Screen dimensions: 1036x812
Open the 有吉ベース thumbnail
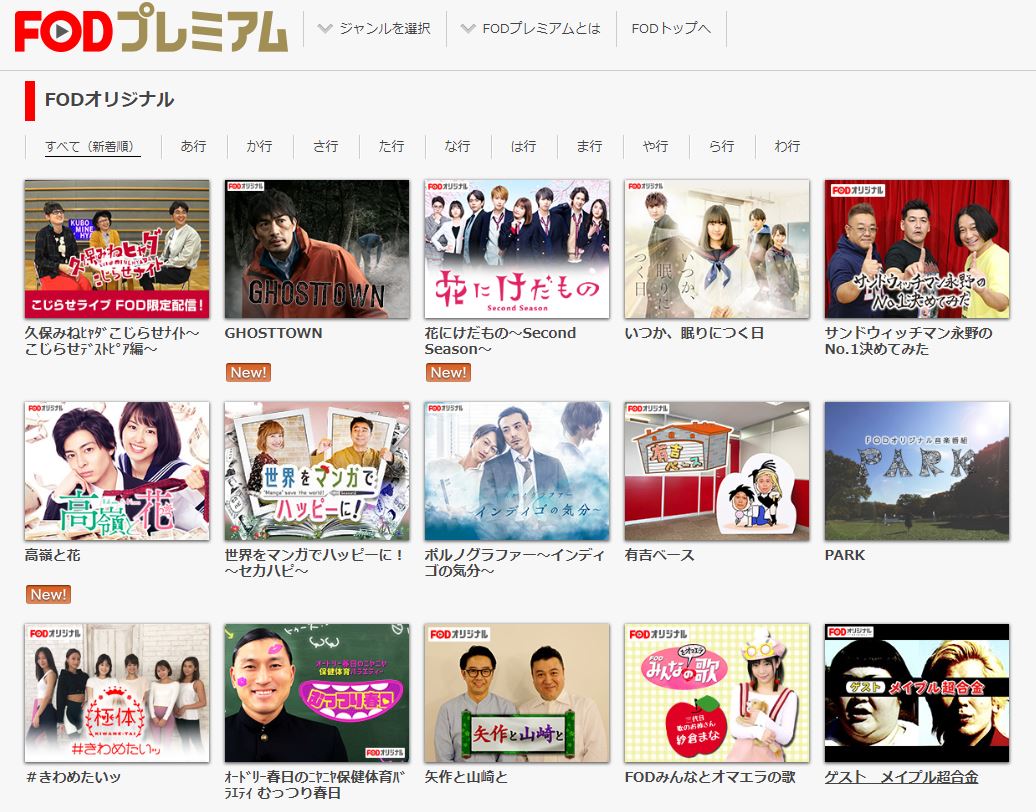[x=717, y=471]
